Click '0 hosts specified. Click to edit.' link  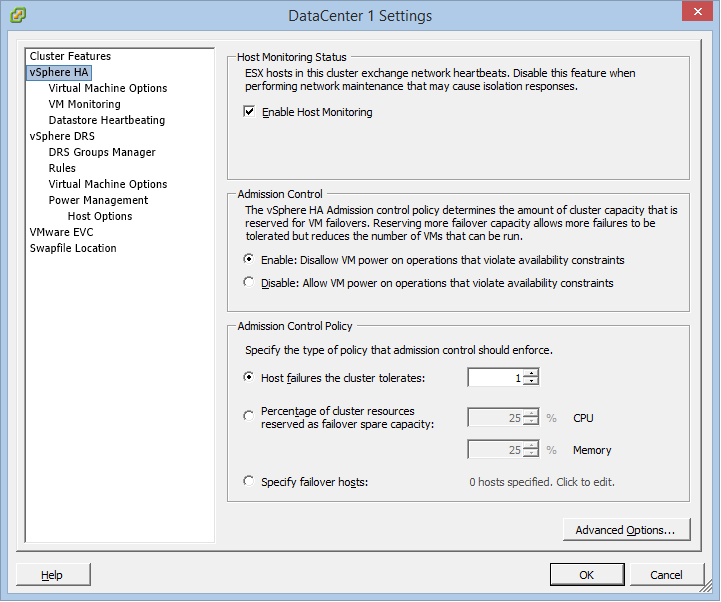pos(542,482)
